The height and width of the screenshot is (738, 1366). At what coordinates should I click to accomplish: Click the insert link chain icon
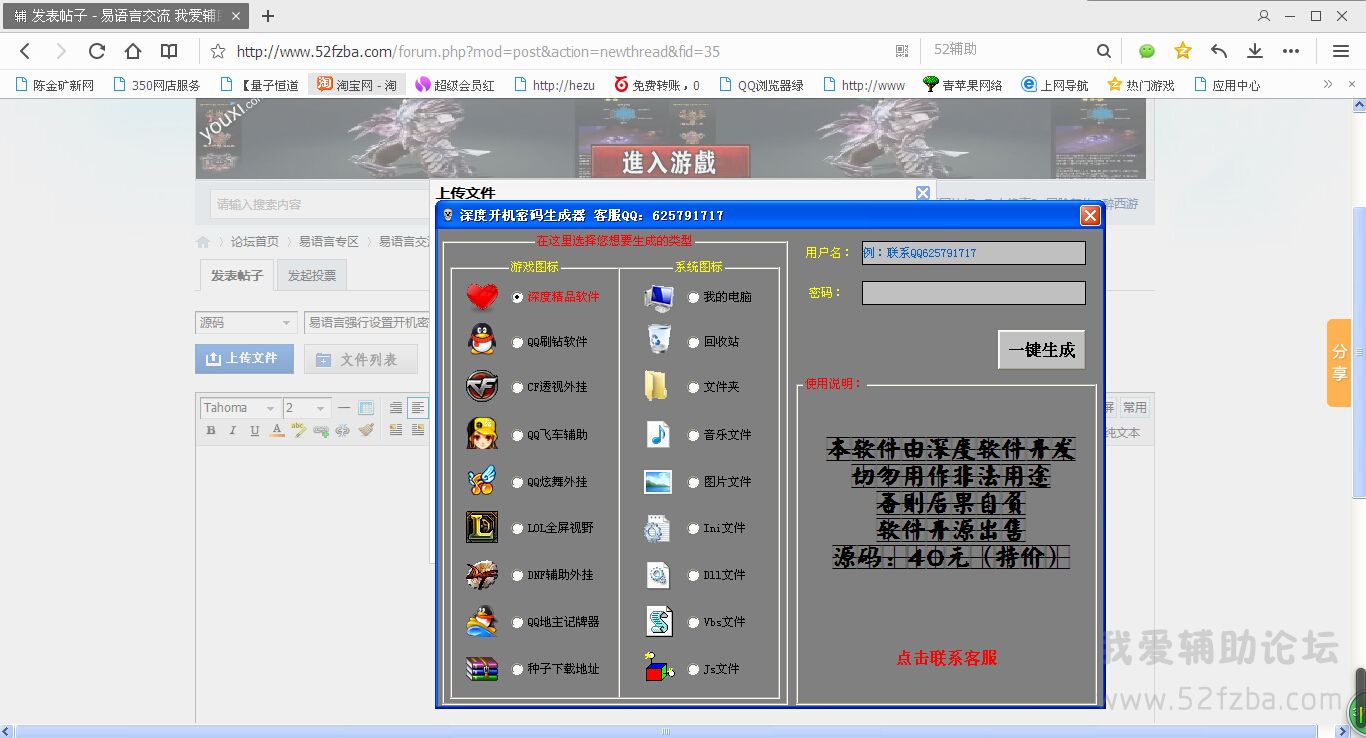[321, 430]
